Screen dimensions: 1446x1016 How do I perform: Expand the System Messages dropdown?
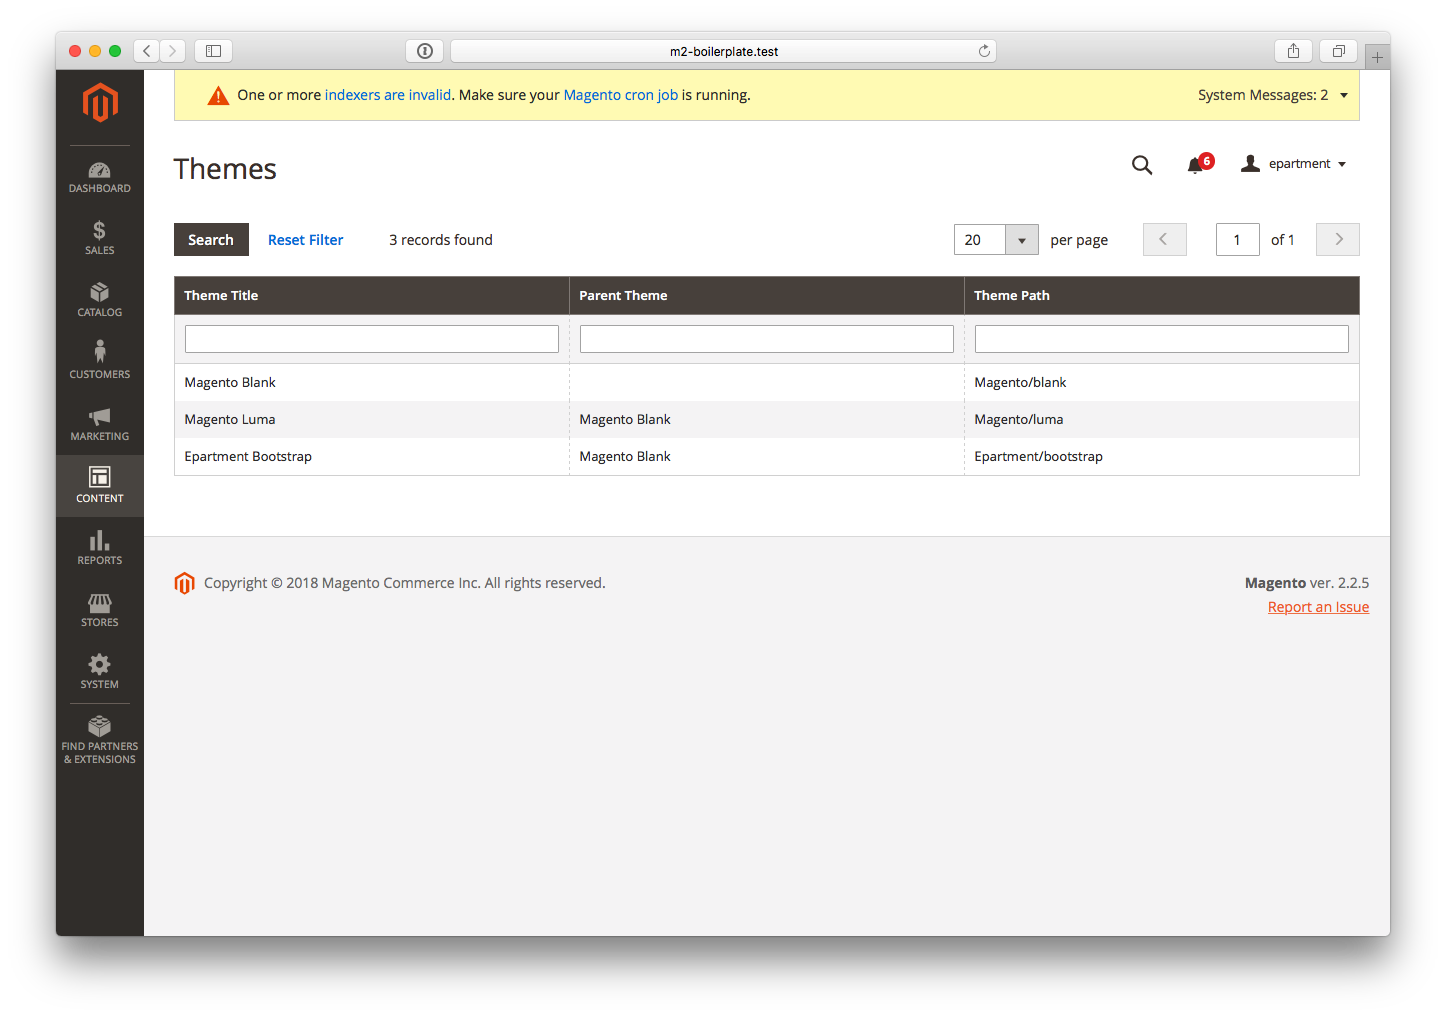[x=1273, y=95]
